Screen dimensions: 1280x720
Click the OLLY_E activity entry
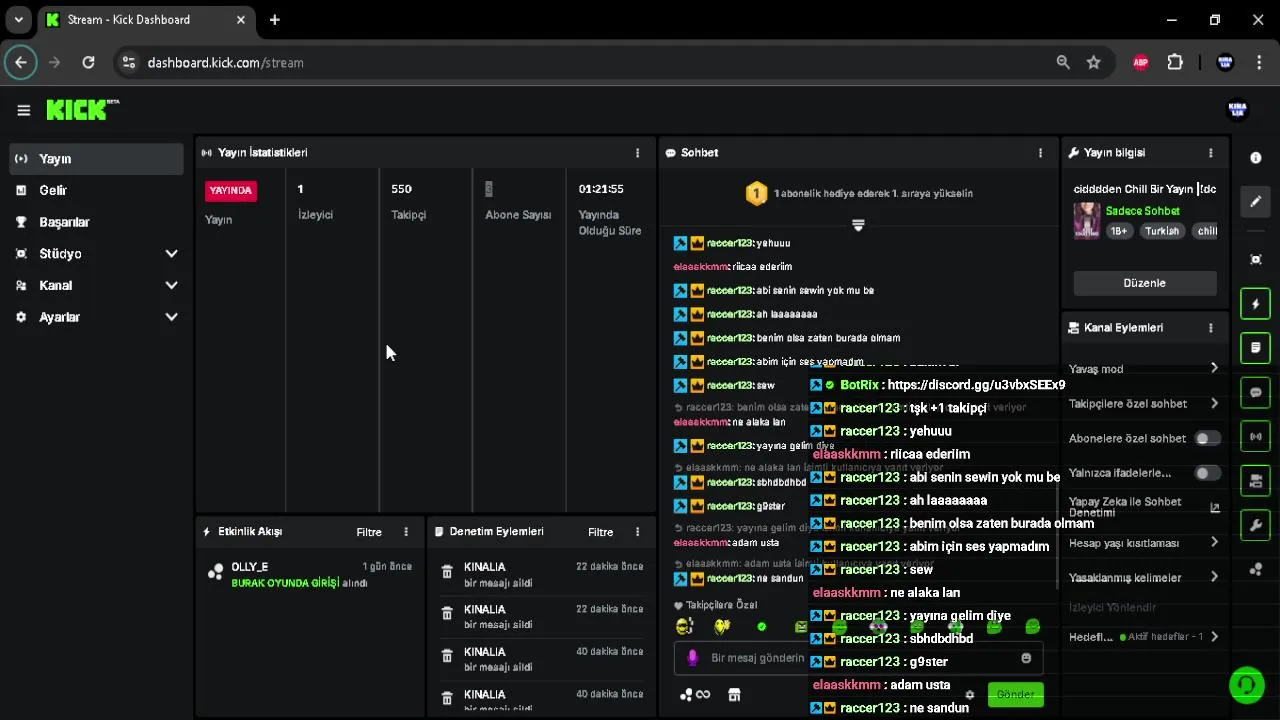309,574
